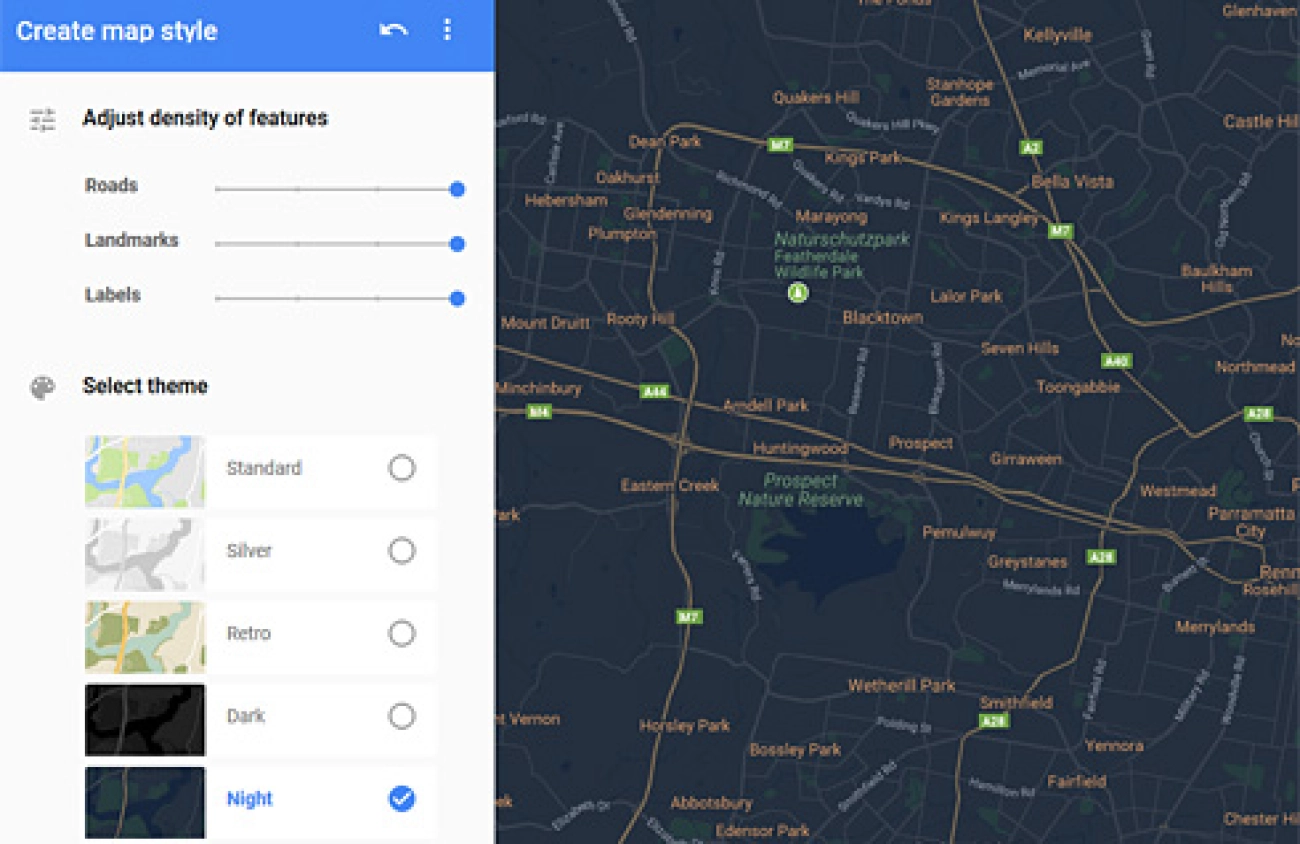Select the Standard theme radio button
This screenshot has height=844, width=1300.
click(x=402, y=468)
